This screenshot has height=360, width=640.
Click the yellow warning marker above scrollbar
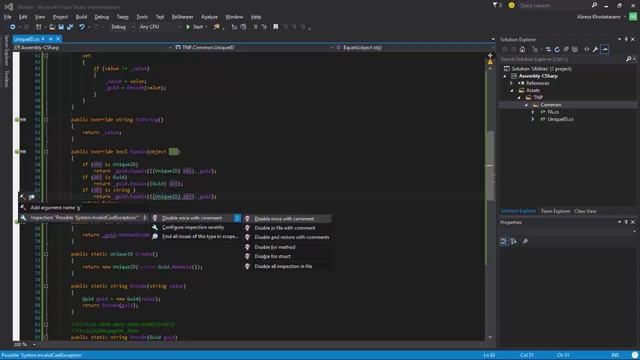click(490, 62)
